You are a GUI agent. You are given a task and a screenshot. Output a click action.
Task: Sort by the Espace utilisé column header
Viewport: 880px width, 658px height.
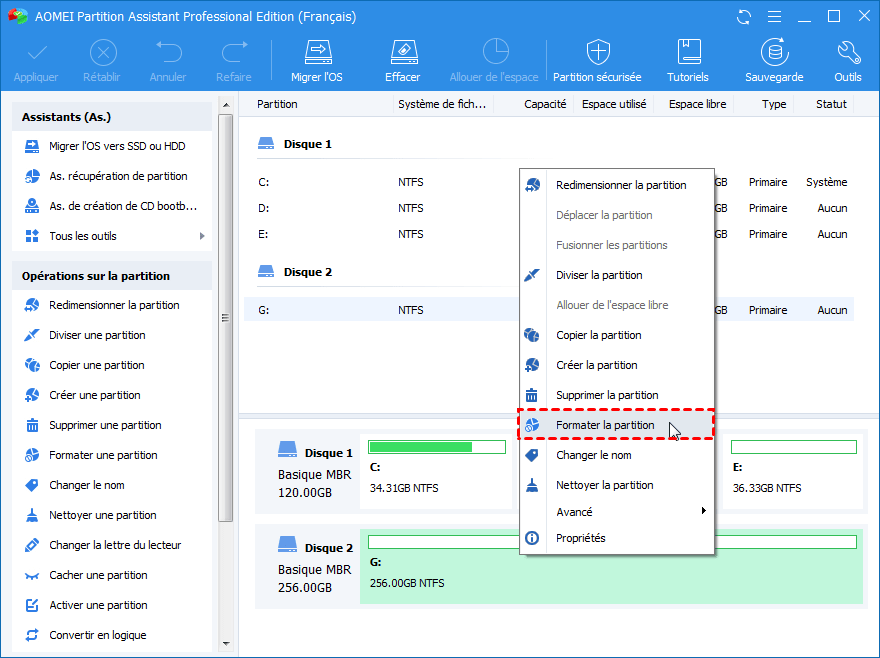point(614,104)
